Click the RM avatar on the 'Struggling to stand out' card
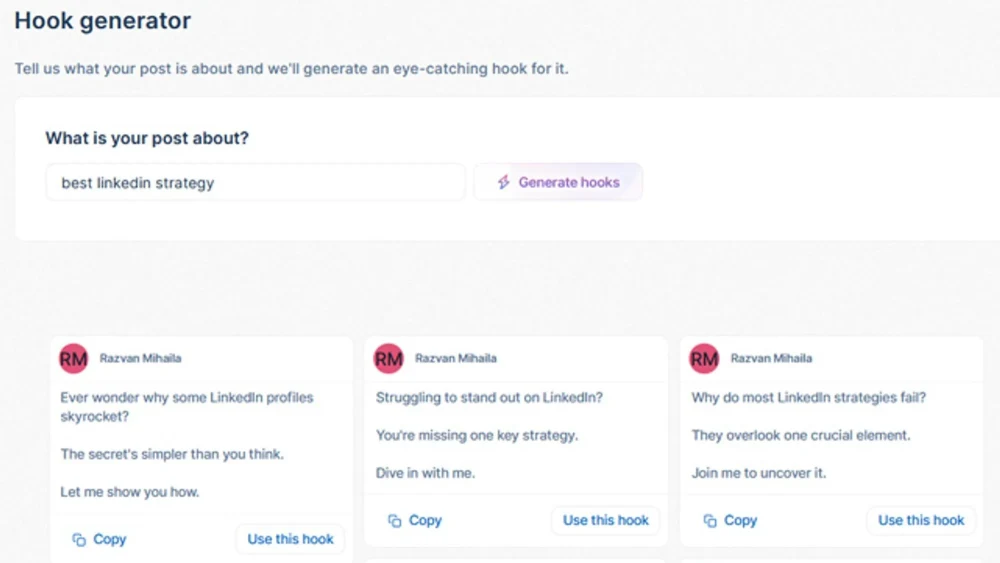 point(388,359)
